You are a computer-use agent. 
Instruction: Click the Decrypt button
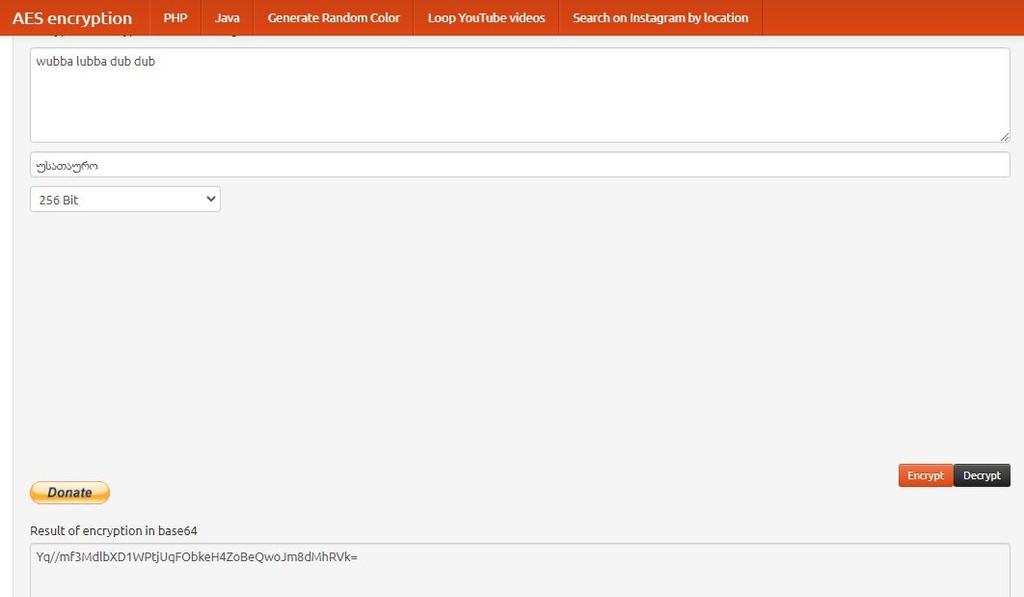(982, 476)
